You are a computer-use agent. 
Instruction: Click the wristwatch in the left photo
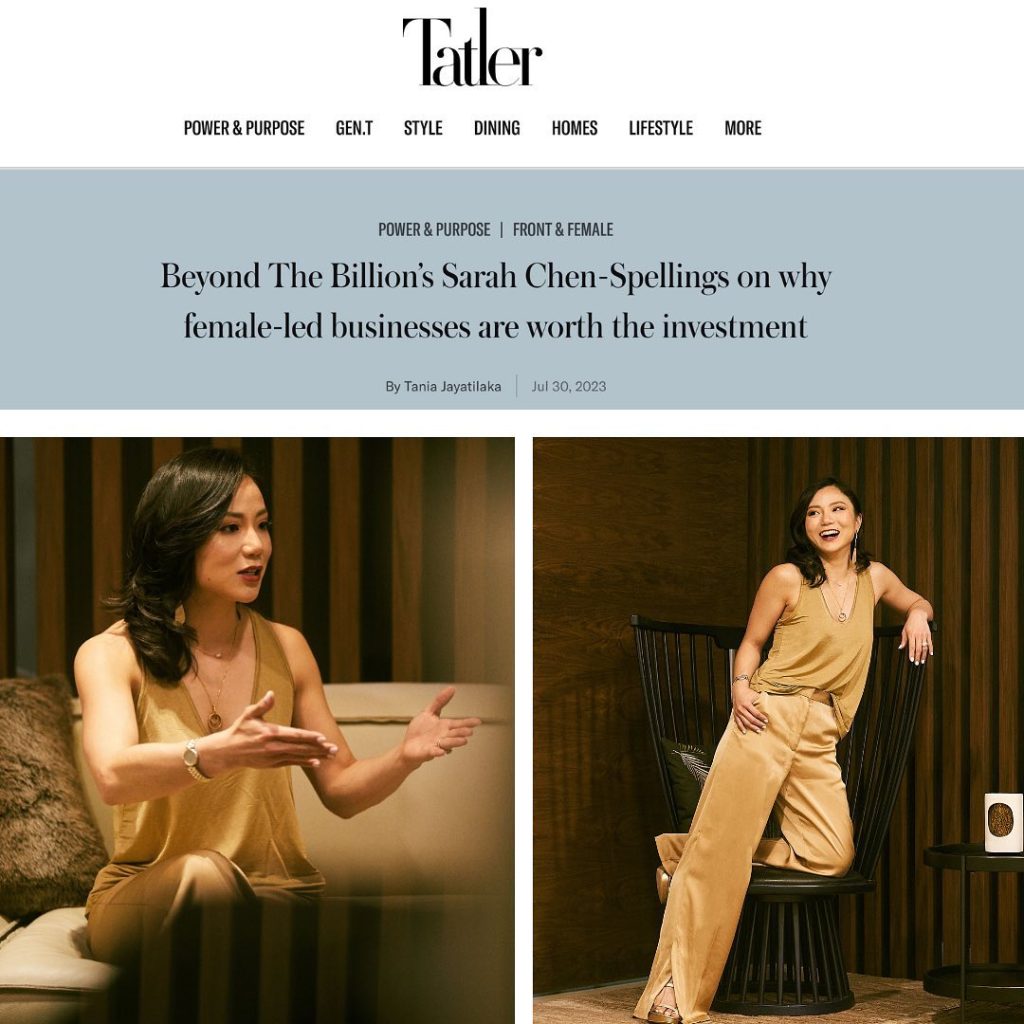pyautogui.click(x=193, y=760)
